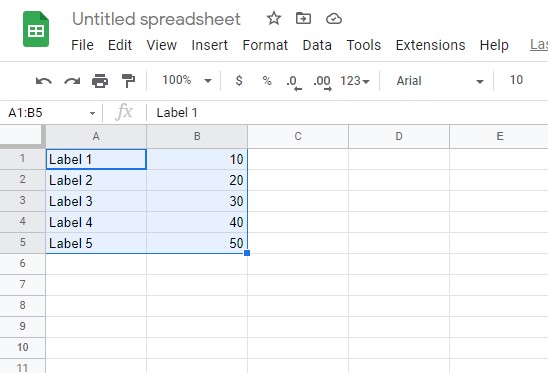Open the 123 more formats dropdown

(355, 81)
